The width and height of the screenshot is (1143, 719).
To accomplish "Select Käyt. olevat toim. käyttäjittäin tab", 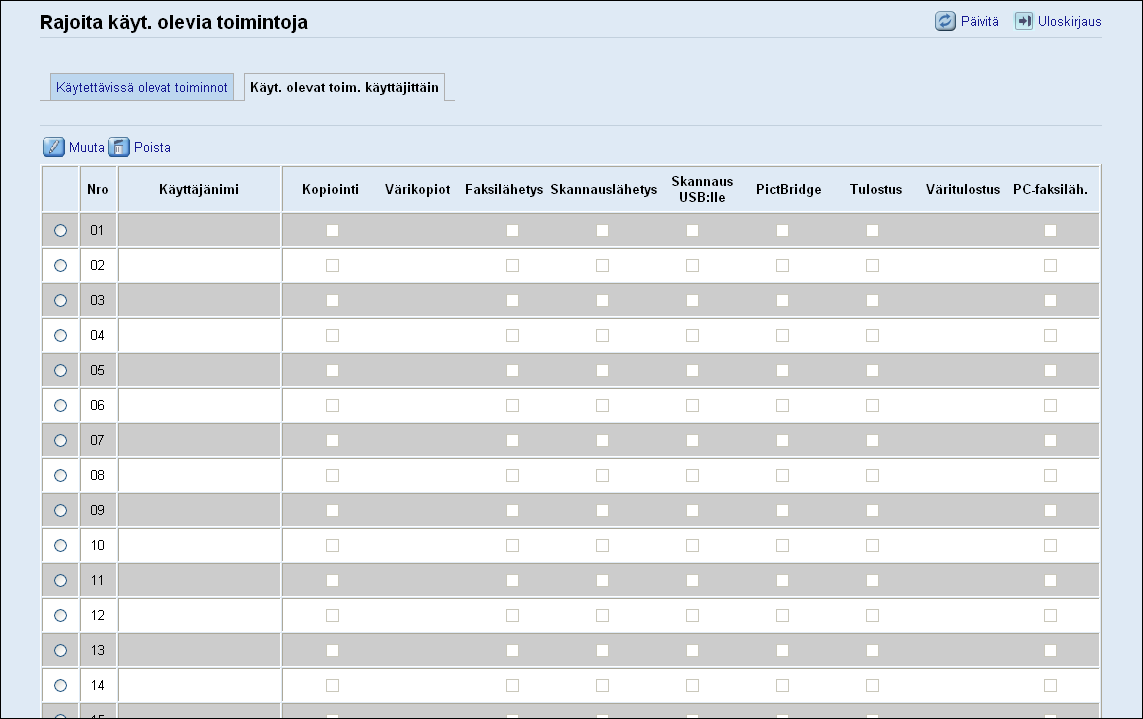I will point(344,87).
